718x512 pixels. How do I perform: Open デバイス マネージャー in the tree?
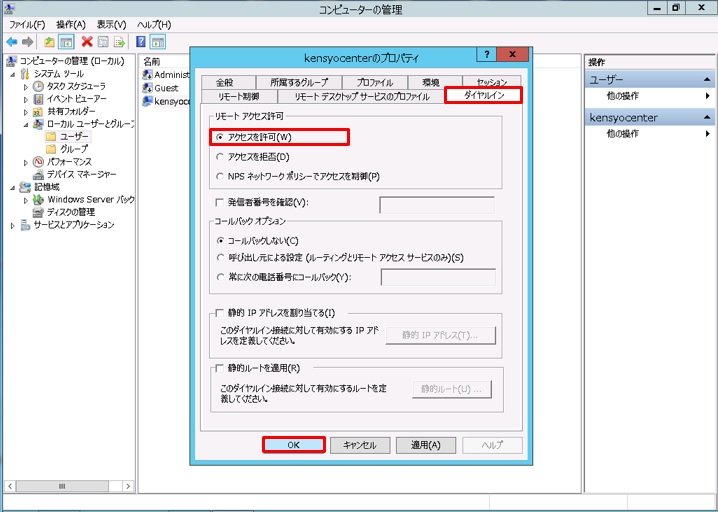point(81,174)
